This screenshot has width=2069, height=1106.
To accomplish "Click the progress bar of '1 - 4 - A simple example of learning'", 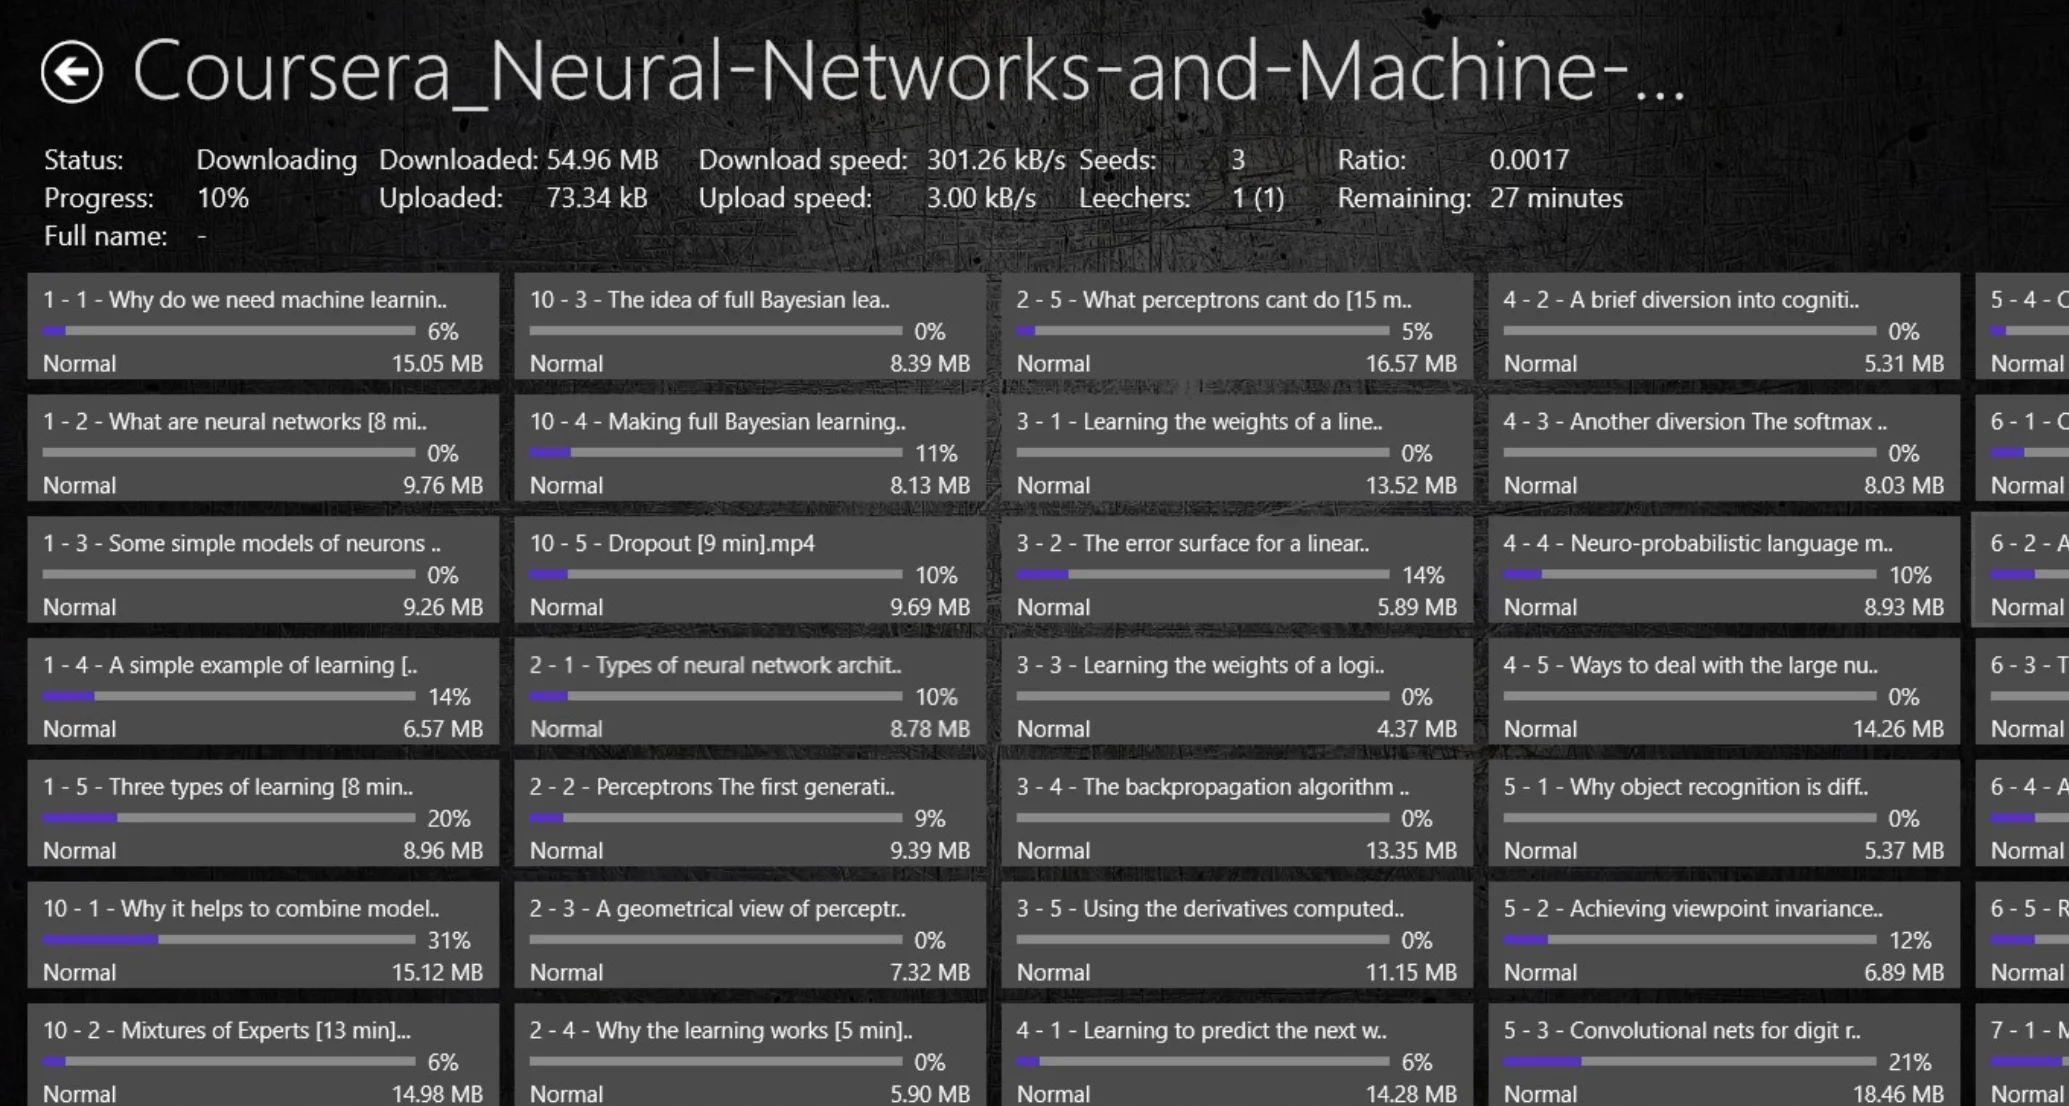I will pyautogui.click(x=229, y=696).
